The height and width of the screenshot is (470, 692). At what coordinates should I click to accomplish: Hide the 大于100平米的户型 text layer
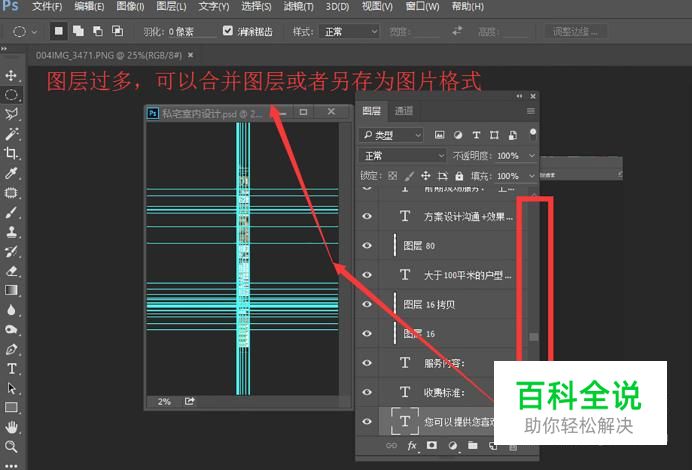[367, 275]
